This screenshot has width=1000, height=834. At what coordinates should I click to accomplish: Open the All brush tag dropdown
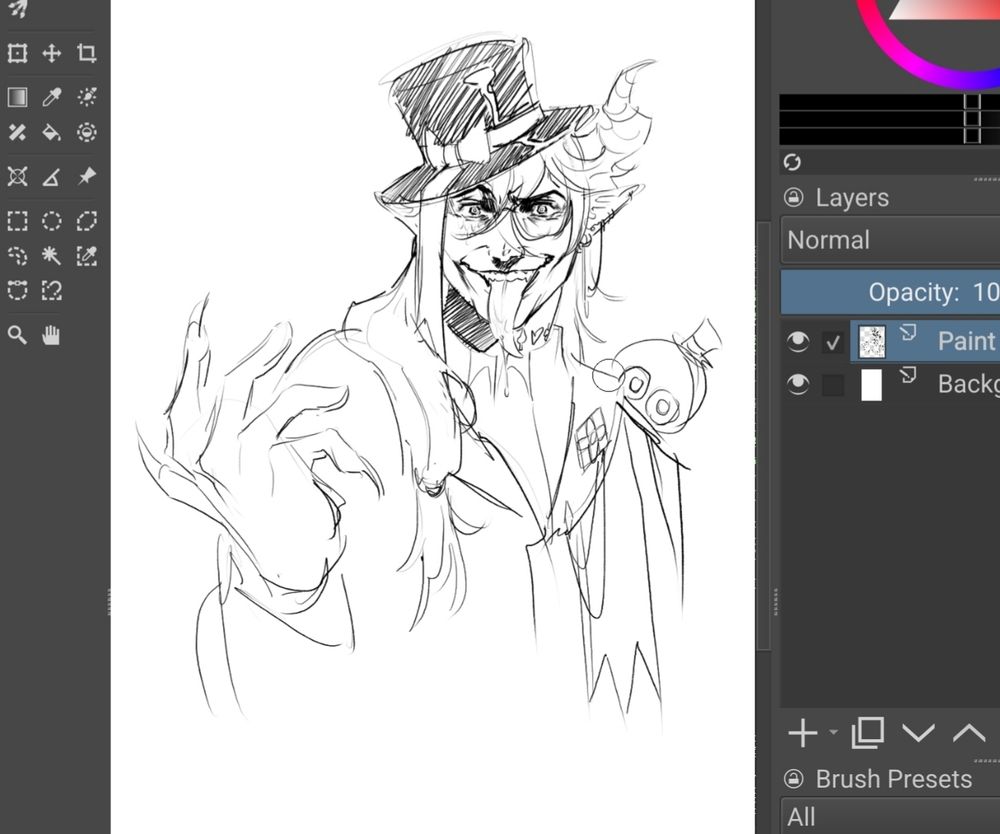pyautogui.click(x=890, y=816)
